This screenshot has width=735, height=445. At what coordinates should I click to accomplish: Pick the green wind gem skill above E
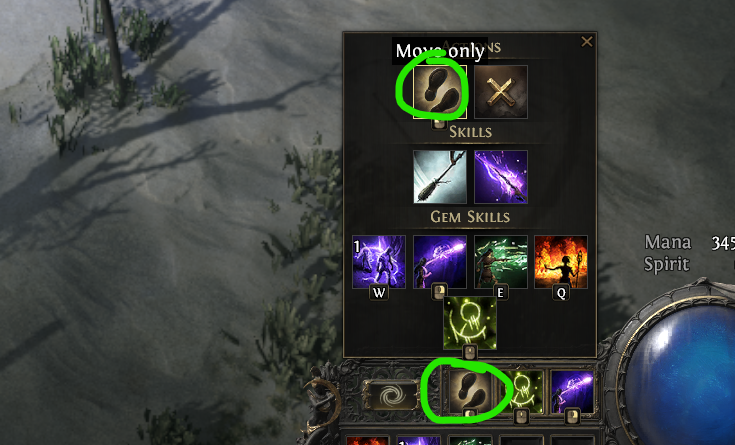(501, 262)
